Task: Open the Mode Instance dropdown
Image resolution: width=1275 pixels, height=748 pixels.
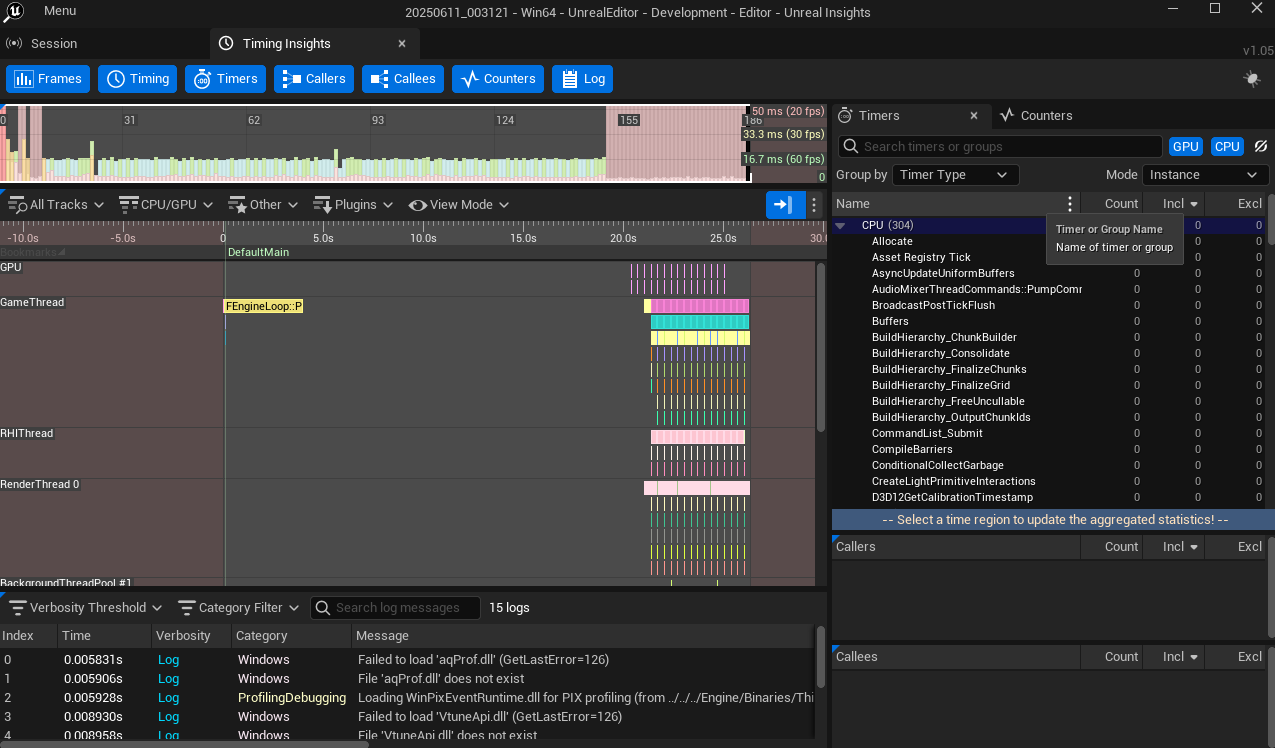Action: (1206, 175)
